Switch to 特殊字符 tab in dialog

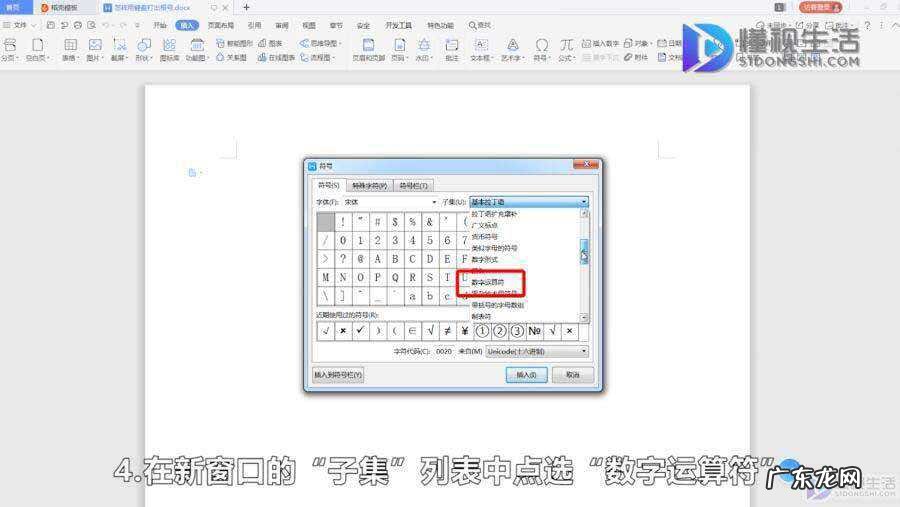click(369, 185)
